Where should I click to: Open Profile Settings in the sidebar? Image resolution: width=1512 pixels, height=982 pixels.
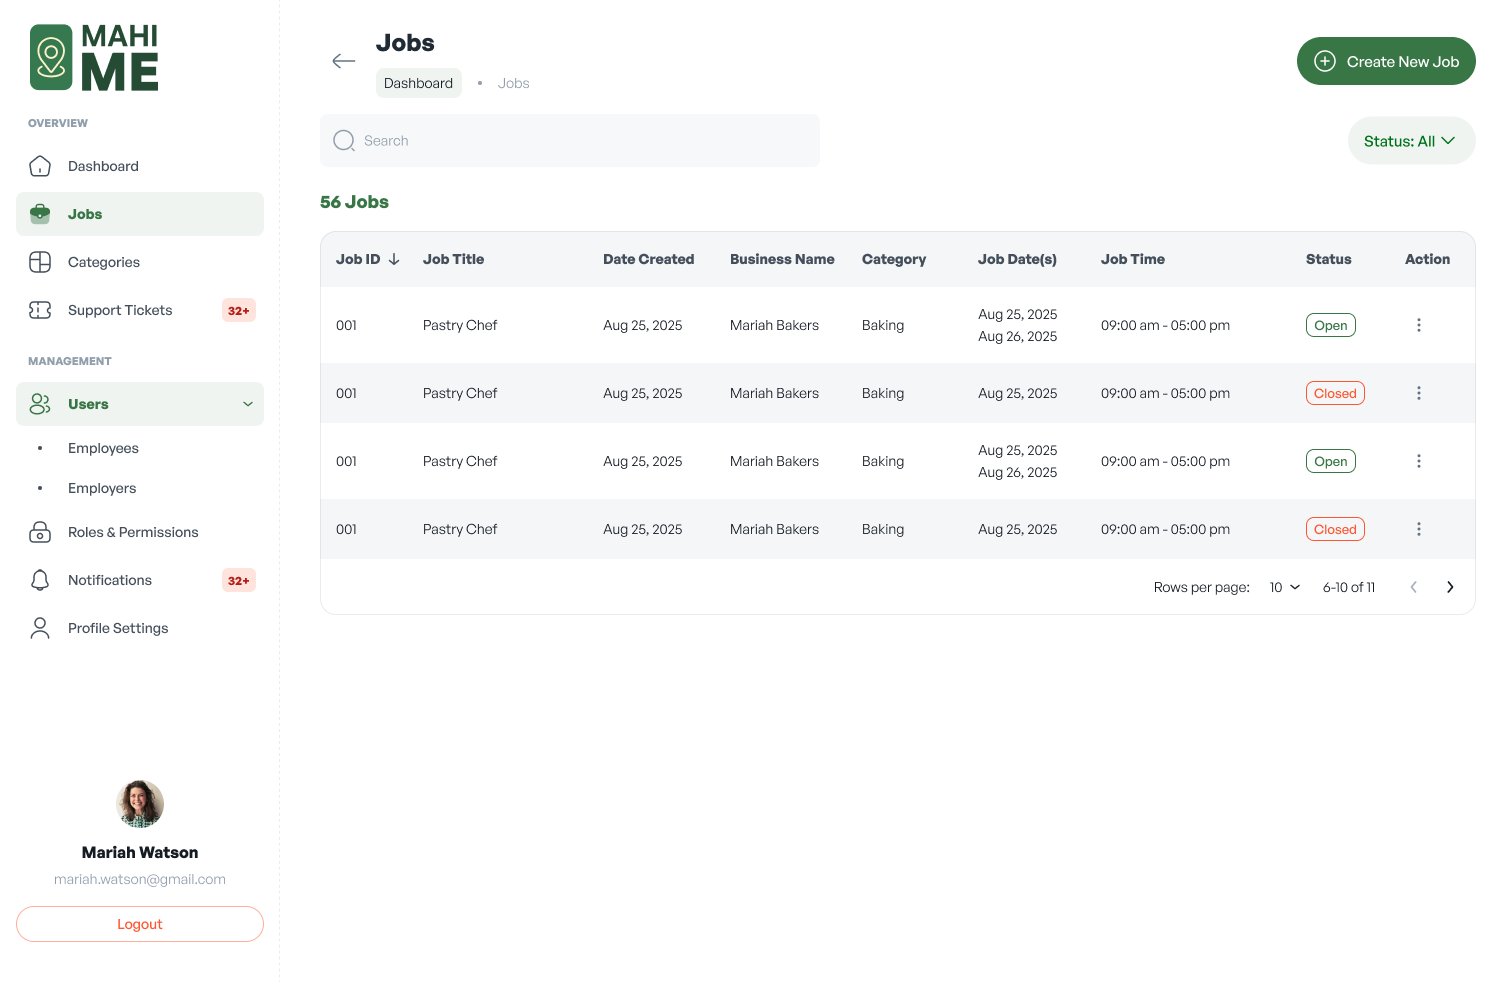coord(140,628)
